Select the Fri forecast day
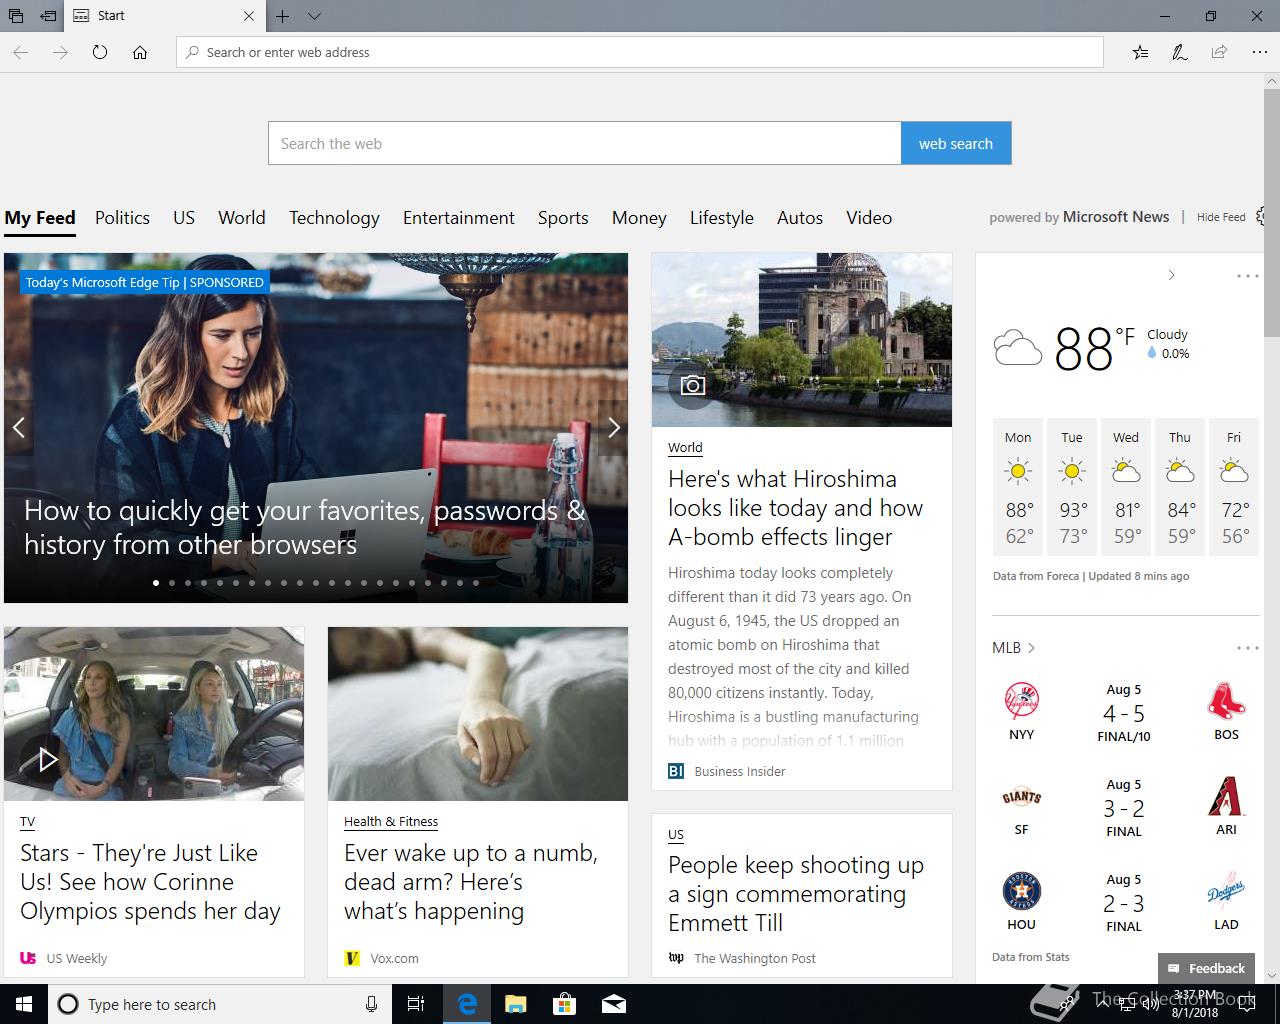 [1234, 487]
